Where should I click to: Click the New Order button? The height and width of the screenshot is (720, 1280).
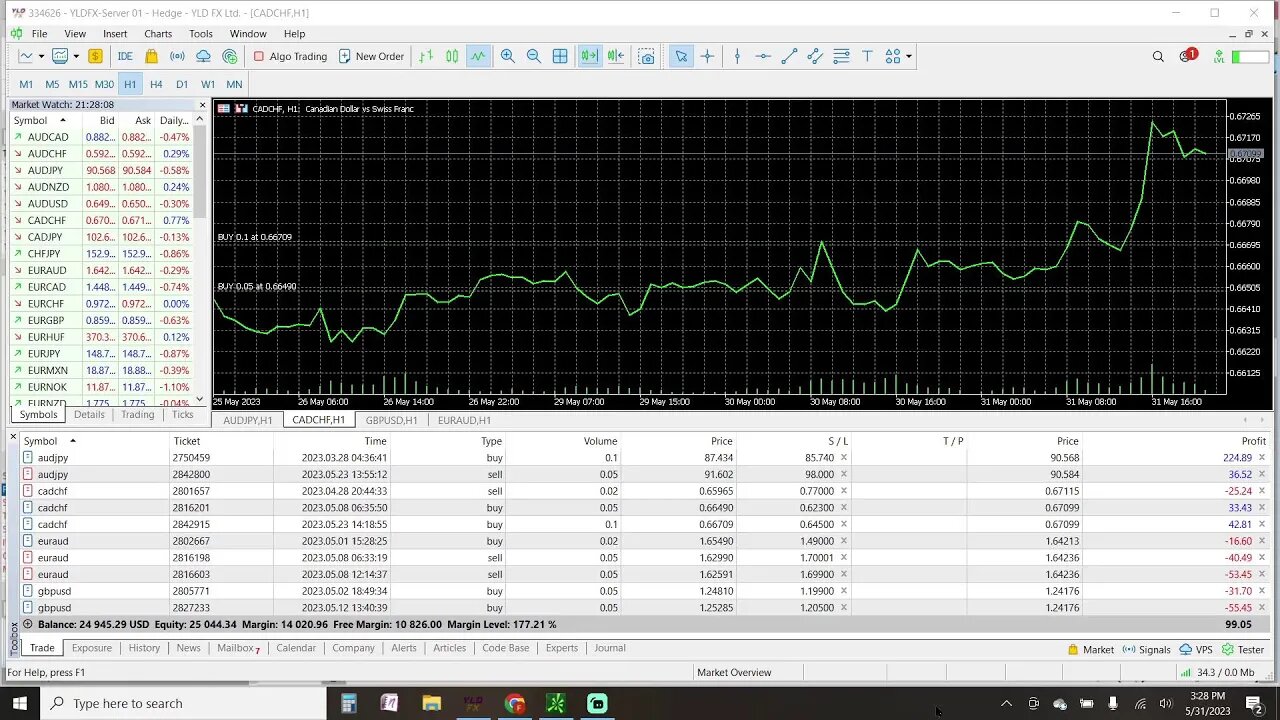pyautogui.click(x=371, y=56)
